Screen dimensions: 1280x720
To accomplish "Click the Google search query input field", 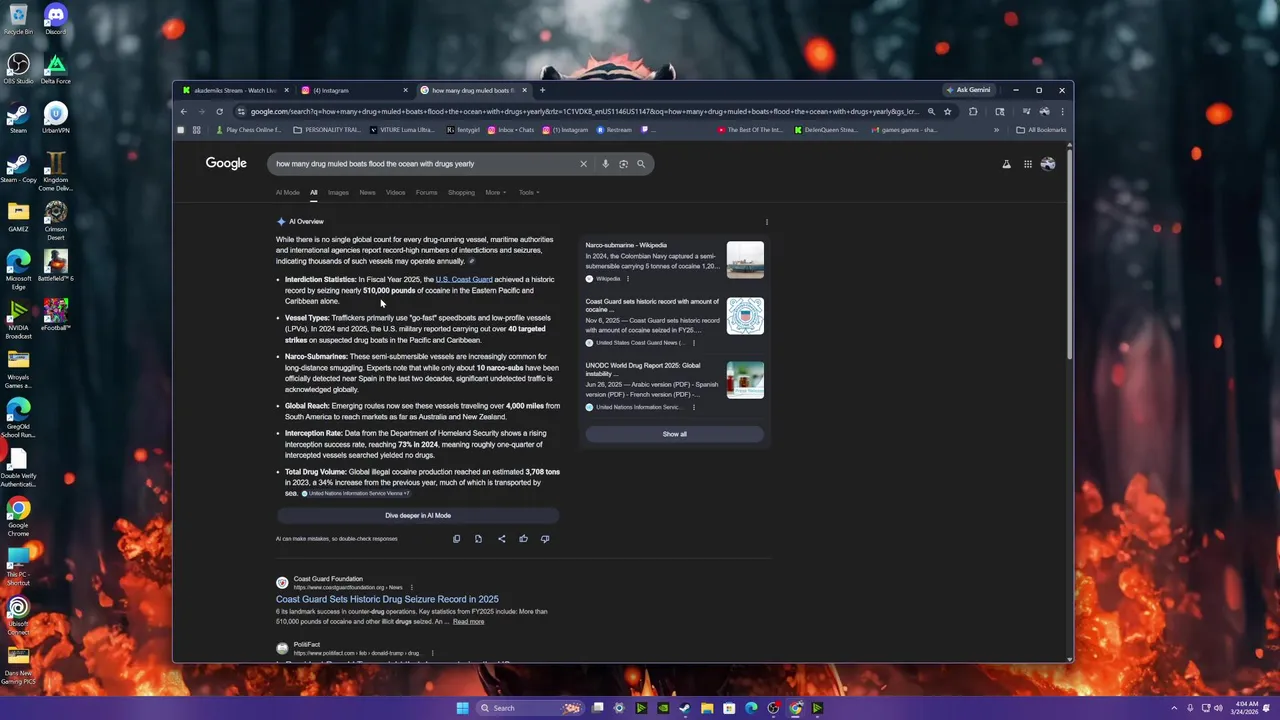I will click(425, 164).
